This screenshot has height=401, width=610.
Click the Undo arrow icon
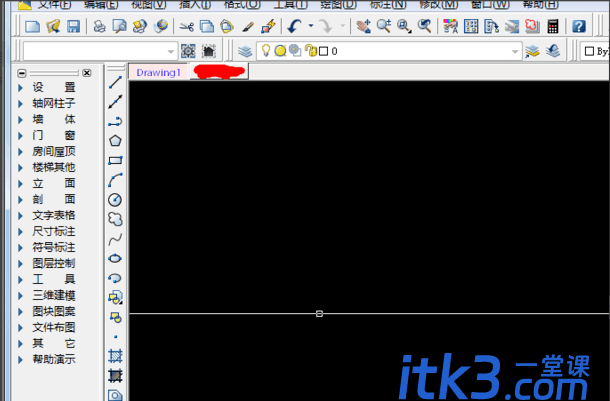[294, 26]
